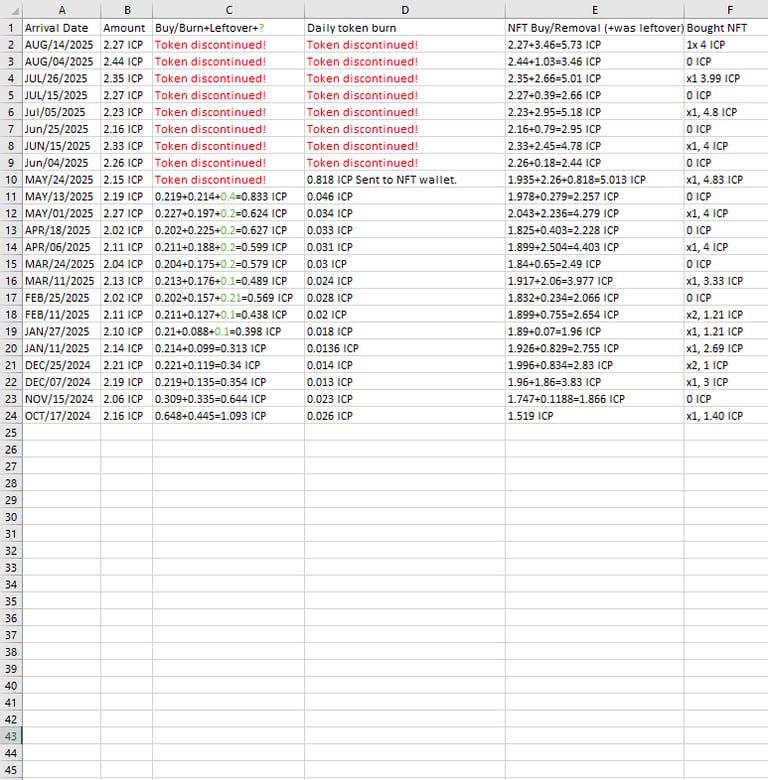Select the NOV/15/2024 date cell
Screen dimensions: 768x780
(x=62, y=399)
